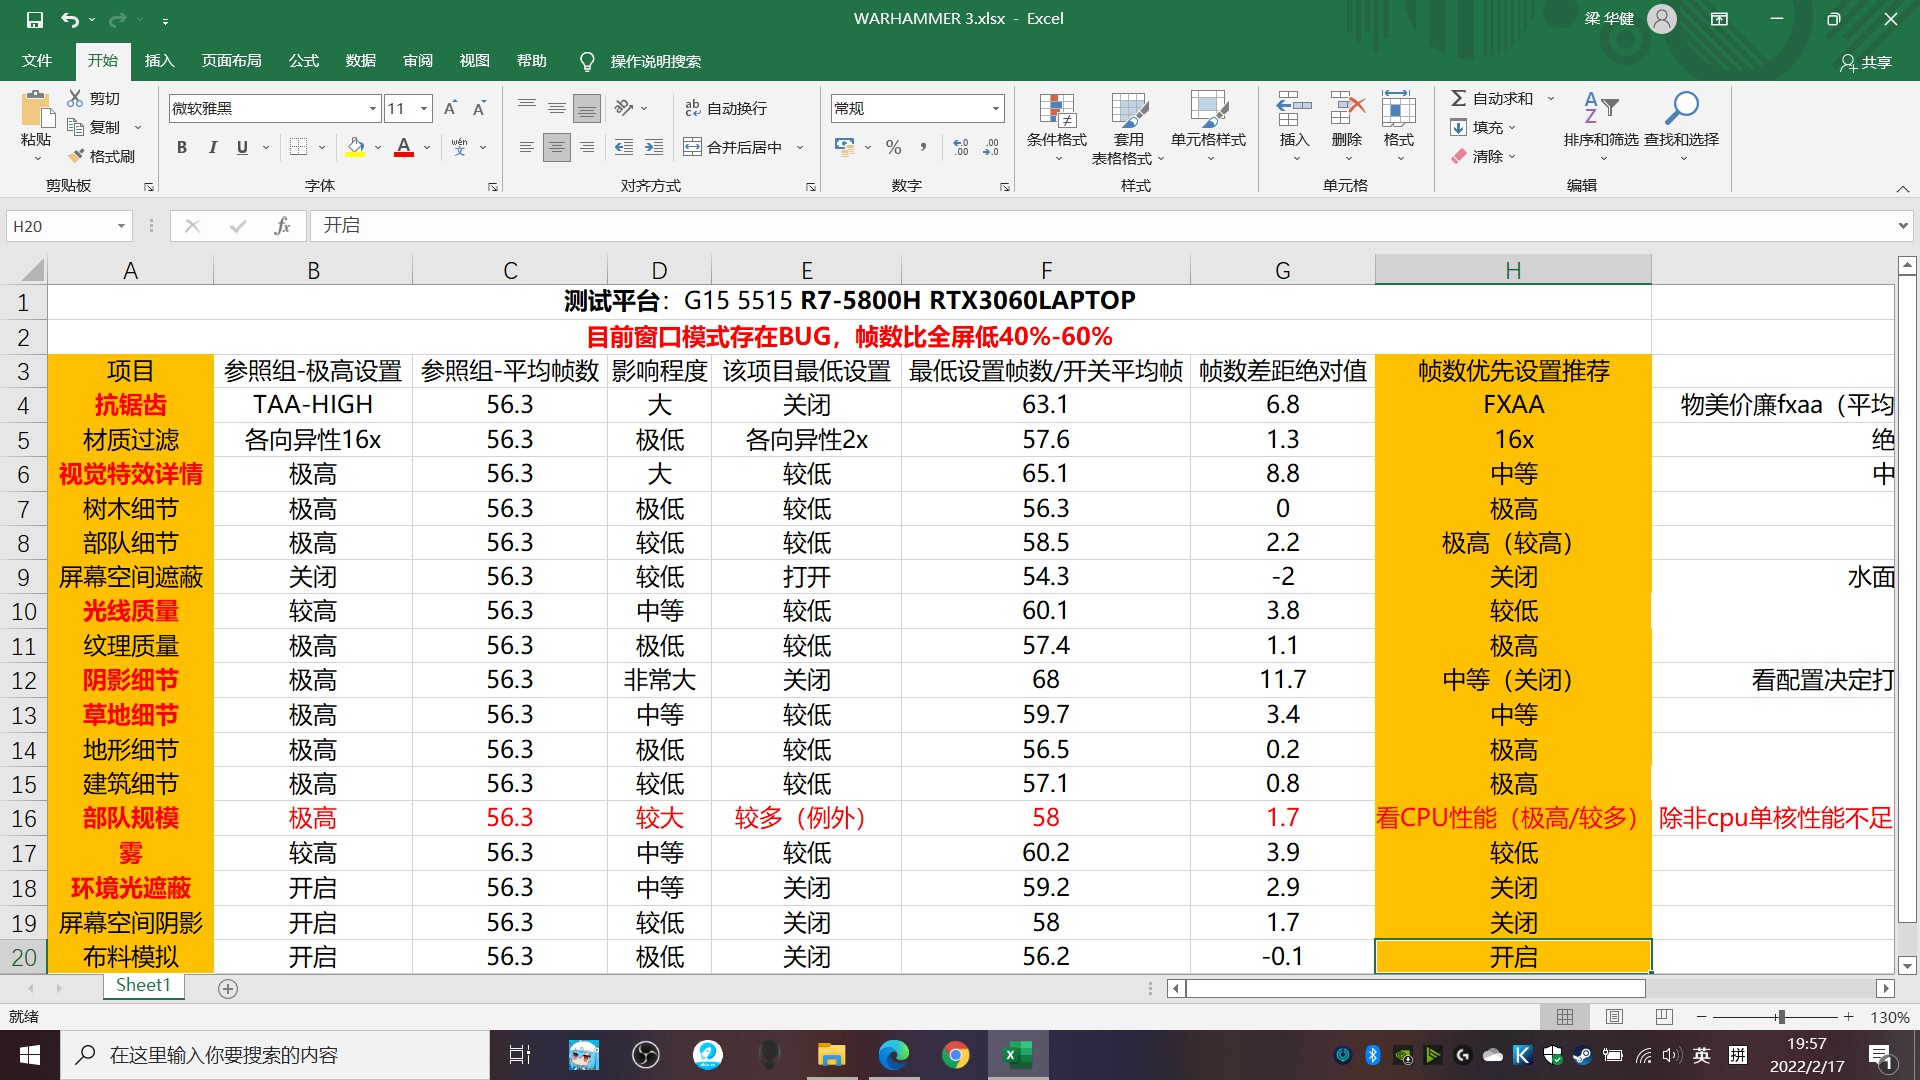Increase indent icon

point(654,147)
